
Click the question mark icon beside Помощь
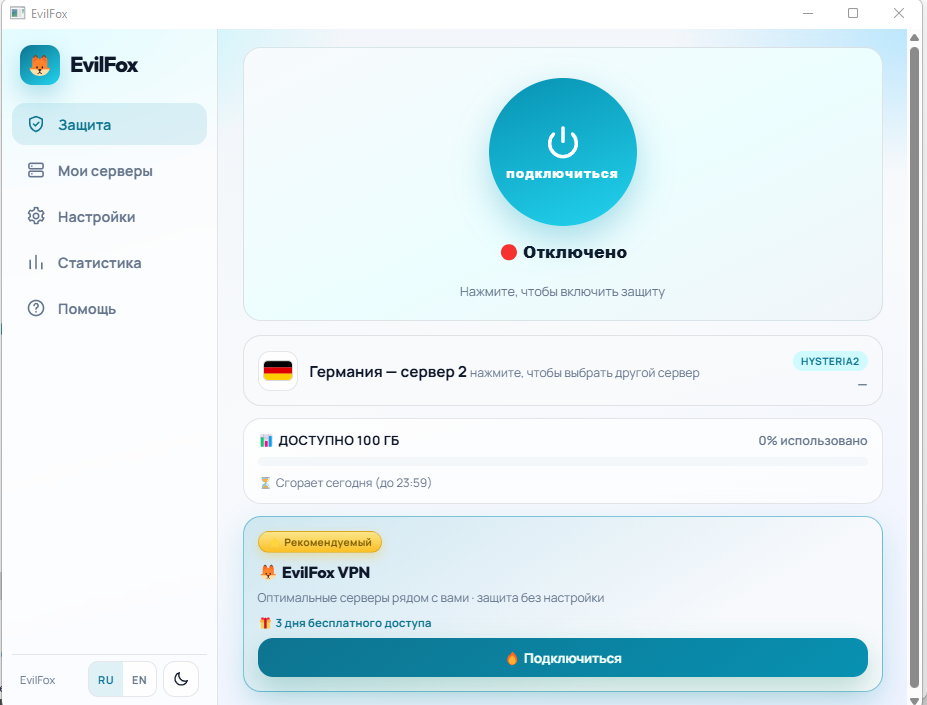36,309
